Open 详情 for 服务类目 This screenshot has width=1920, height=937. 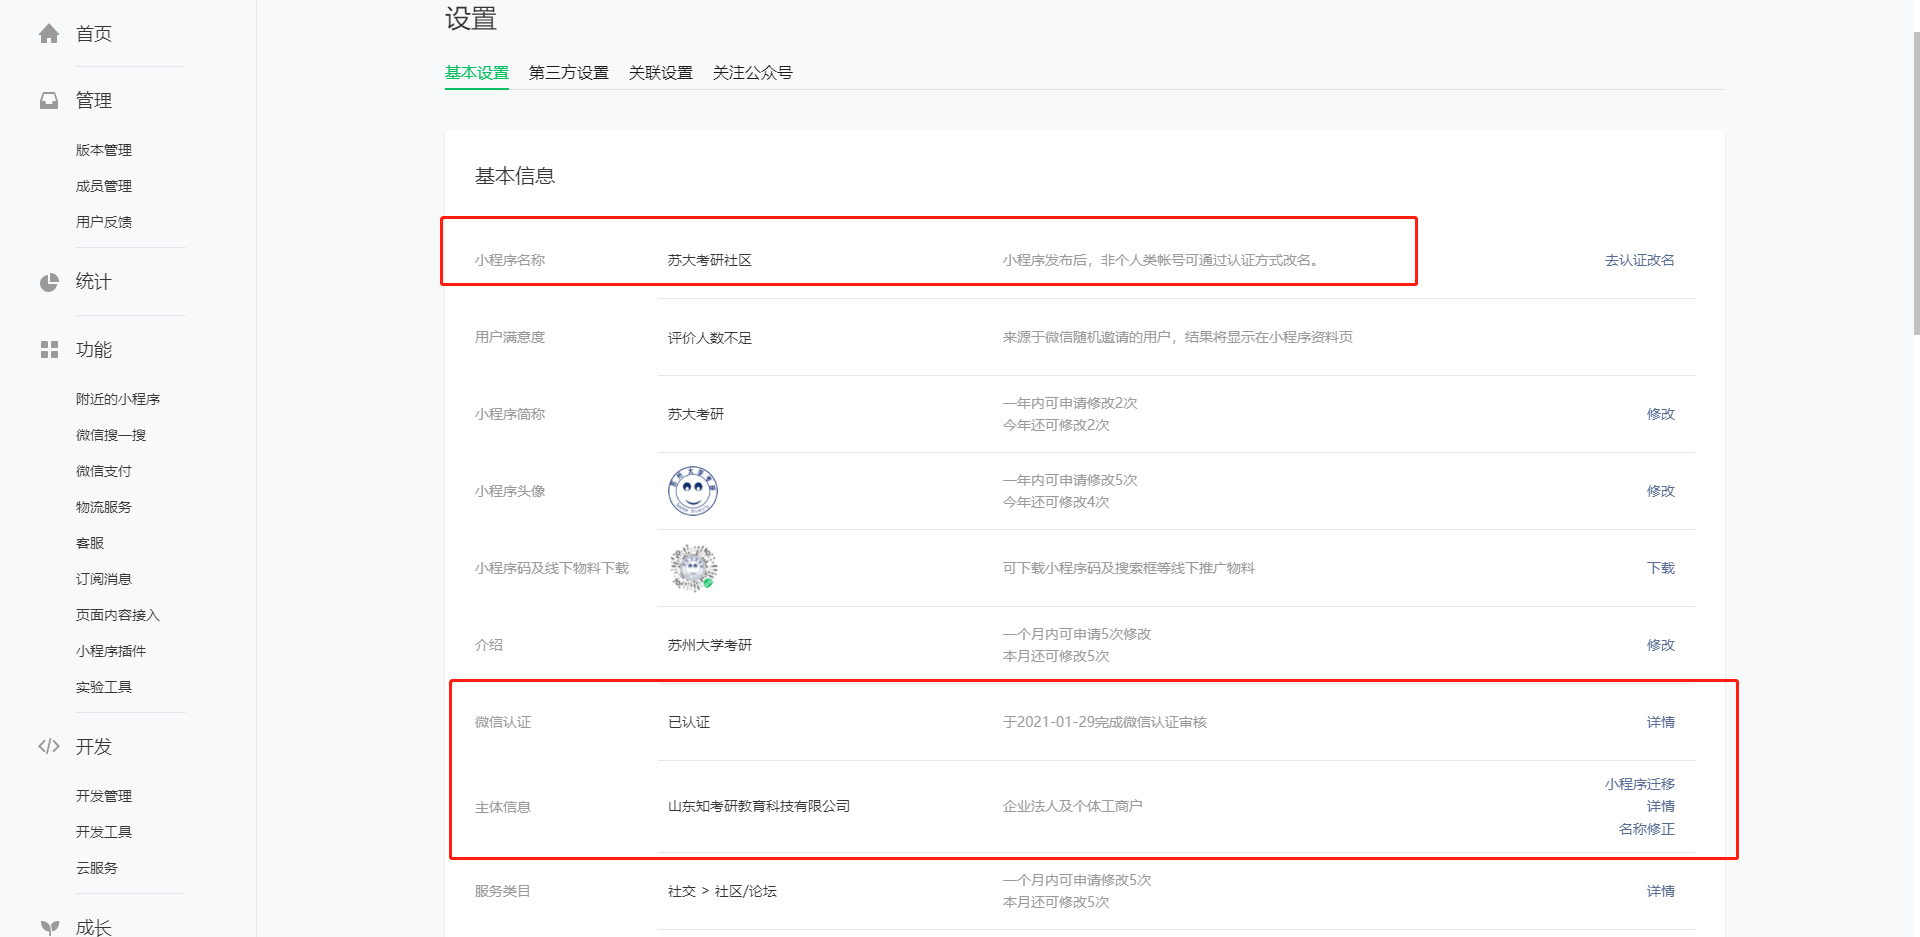click(x=1661, y=891)
